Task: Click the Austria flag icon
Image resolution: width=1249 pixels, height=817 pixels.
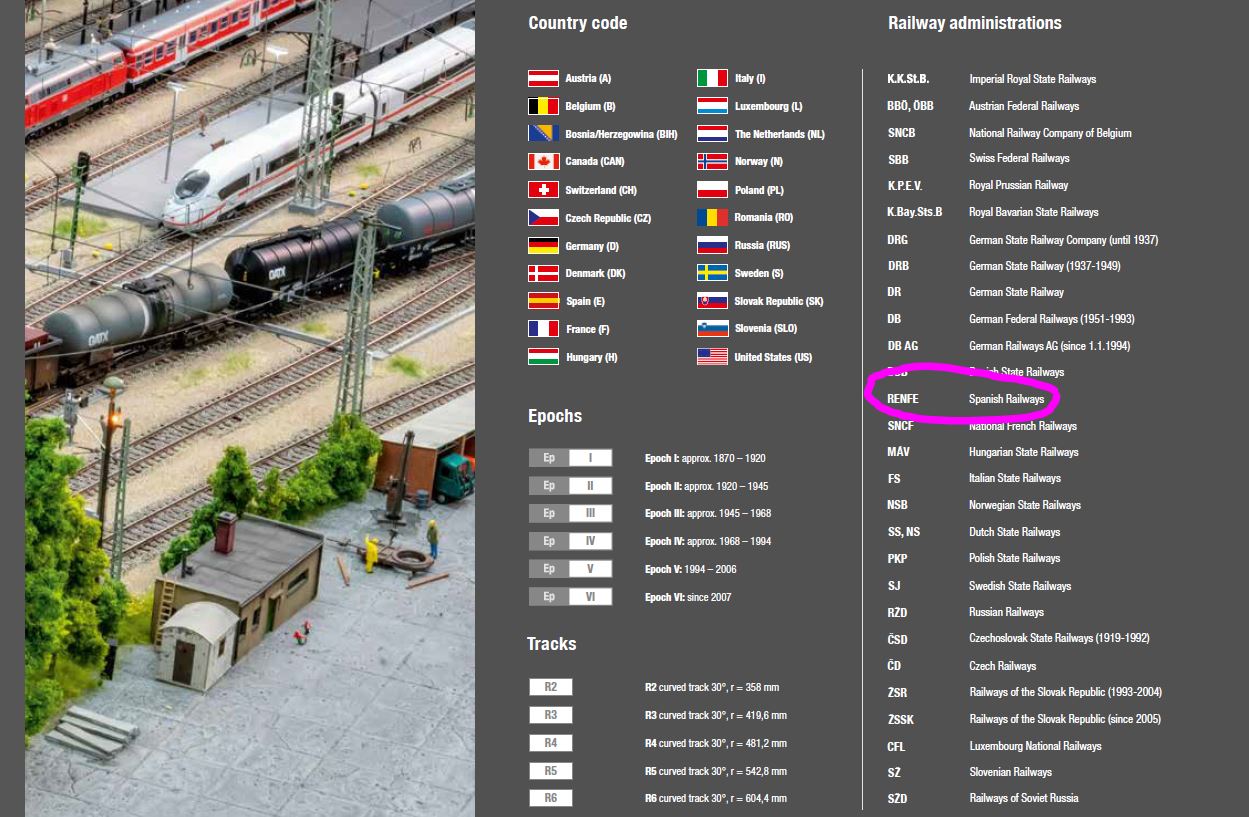Action: point(543,78)
